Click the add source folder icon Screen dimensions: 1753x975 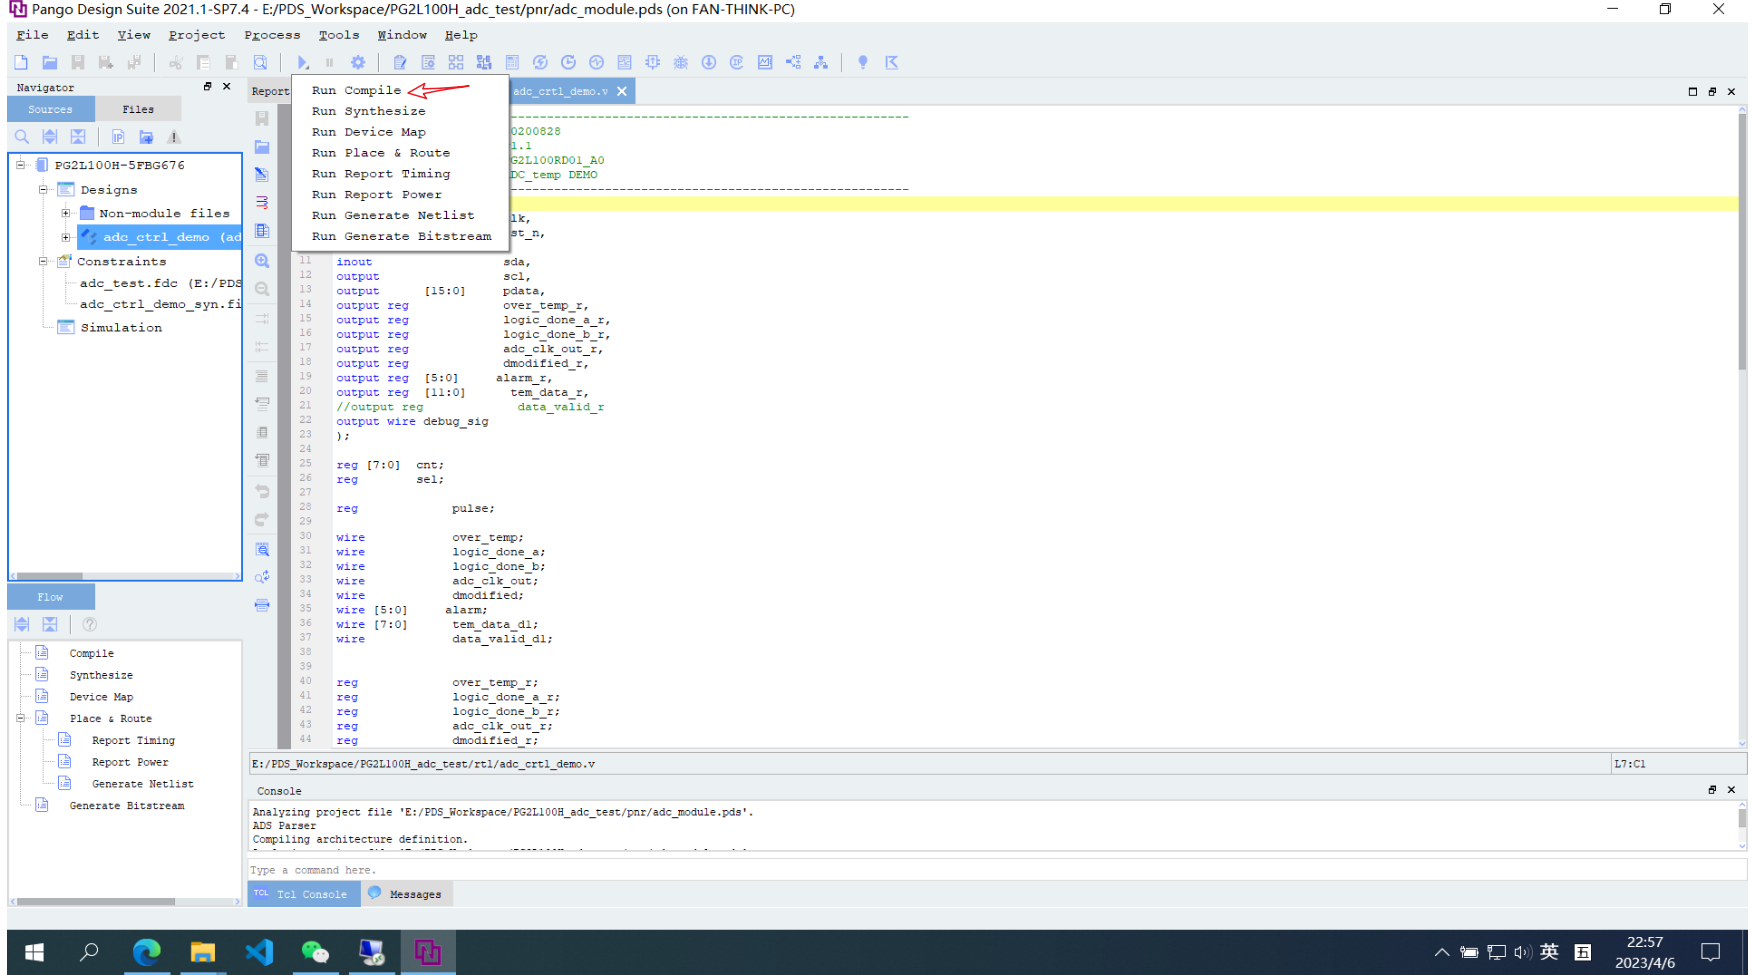pyautogui.click(x=146, y=137)
